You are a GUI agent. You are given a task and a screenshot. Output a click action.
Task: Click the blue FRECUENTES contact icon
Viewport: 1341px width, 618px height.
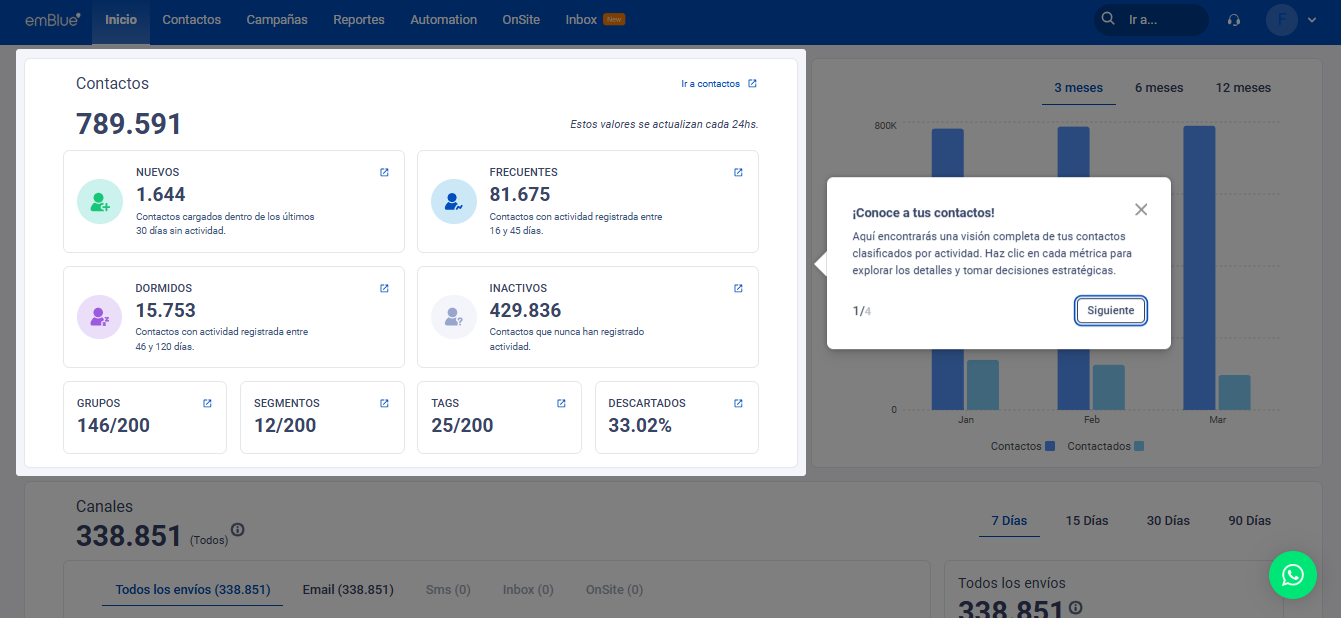pos(454,202)
